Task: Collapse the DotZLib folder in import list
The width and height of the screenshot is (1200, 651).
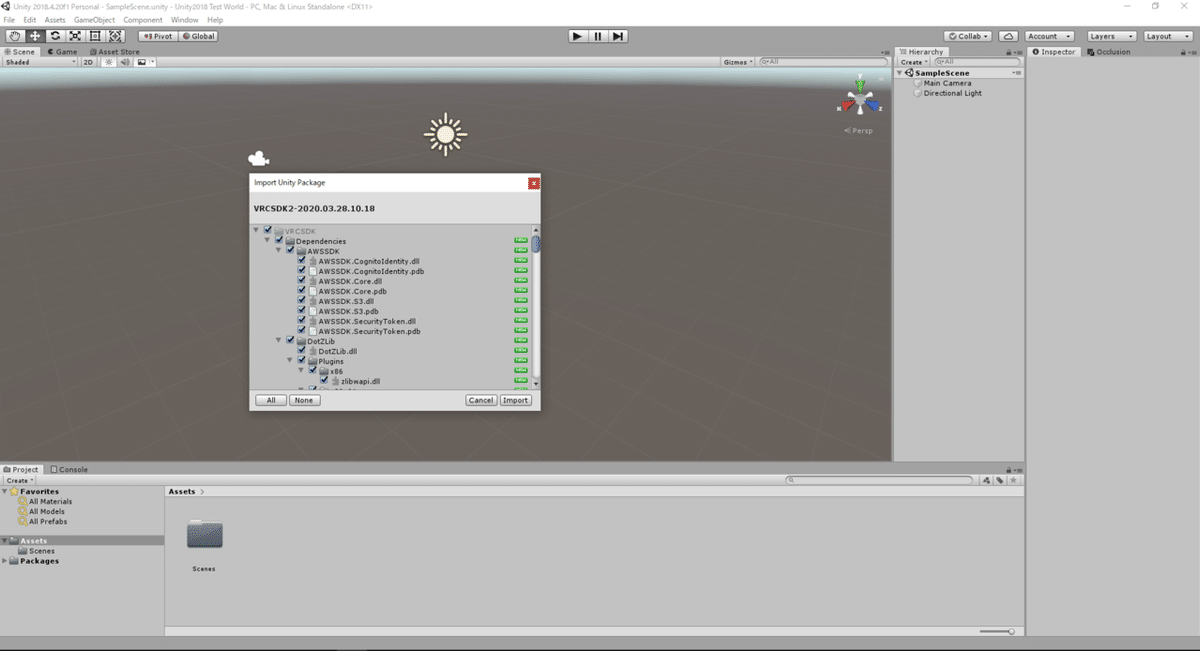Action: click(278, 341)
